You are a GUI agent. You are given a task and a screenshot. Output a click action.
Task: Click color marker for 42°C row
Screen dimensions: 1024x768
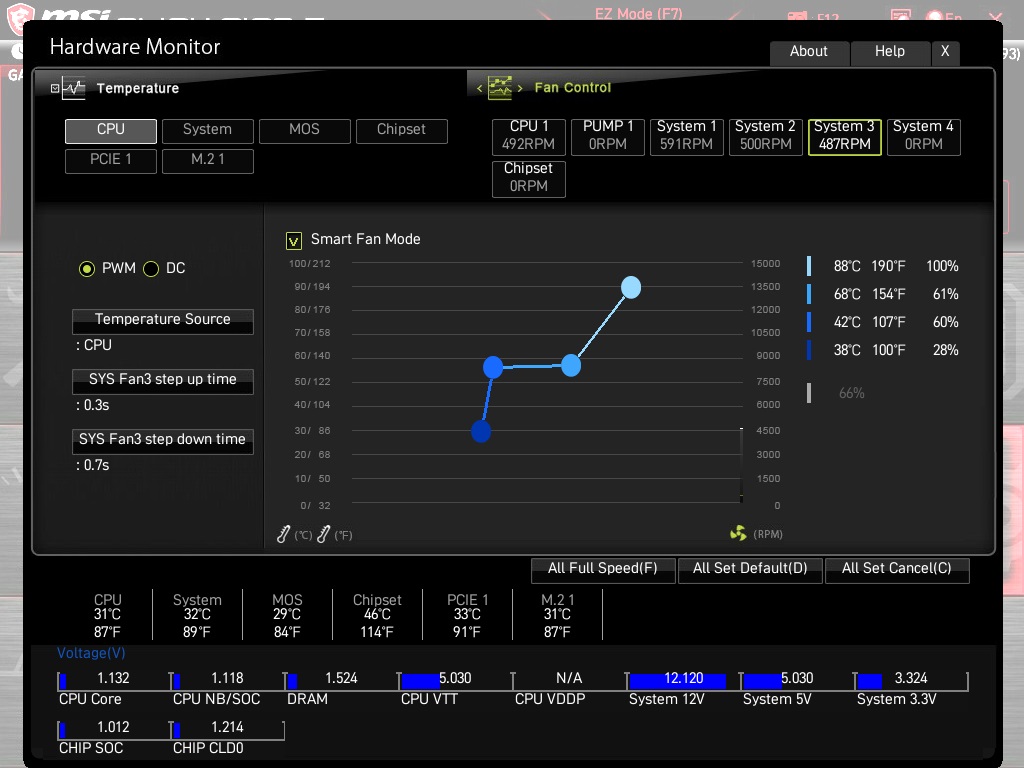pyautogui.click(x=809, y=322)
